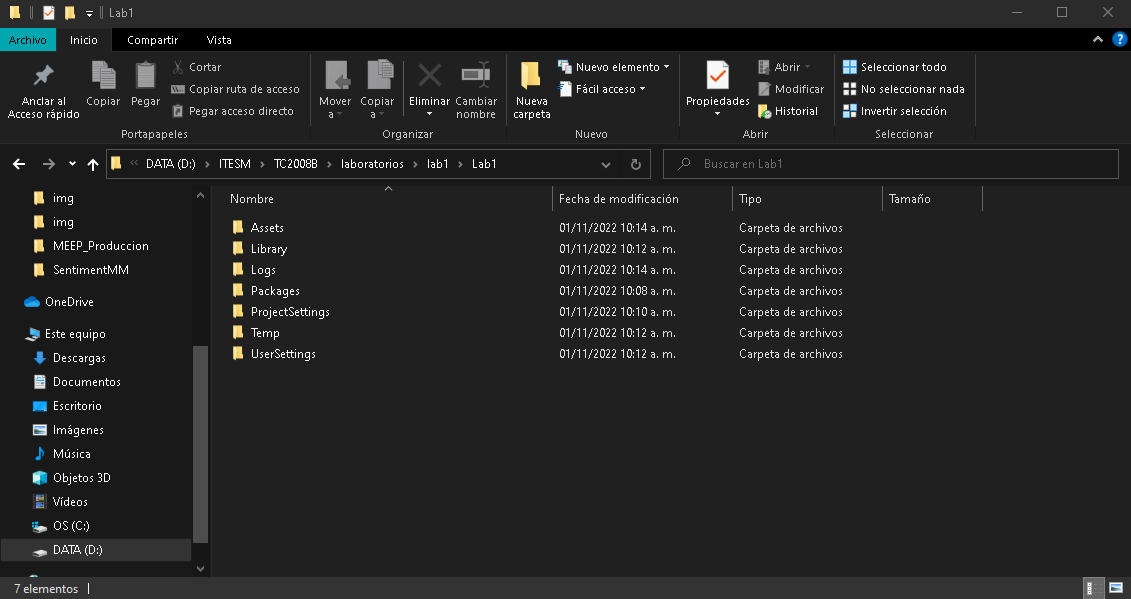Click the Cambiar nombre icon
1131x599 pixels.
[x=476, y=76]
